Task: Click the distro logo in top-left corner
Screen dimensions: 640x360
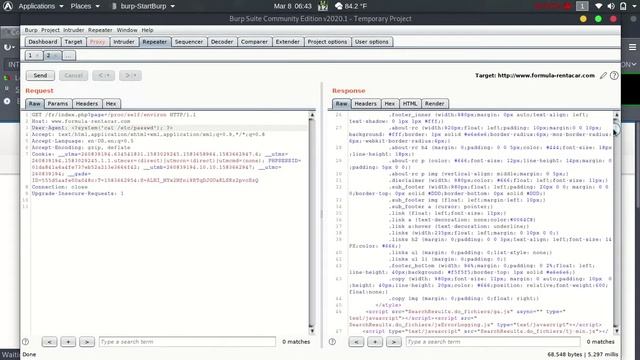Action: [x=8, y=6]
